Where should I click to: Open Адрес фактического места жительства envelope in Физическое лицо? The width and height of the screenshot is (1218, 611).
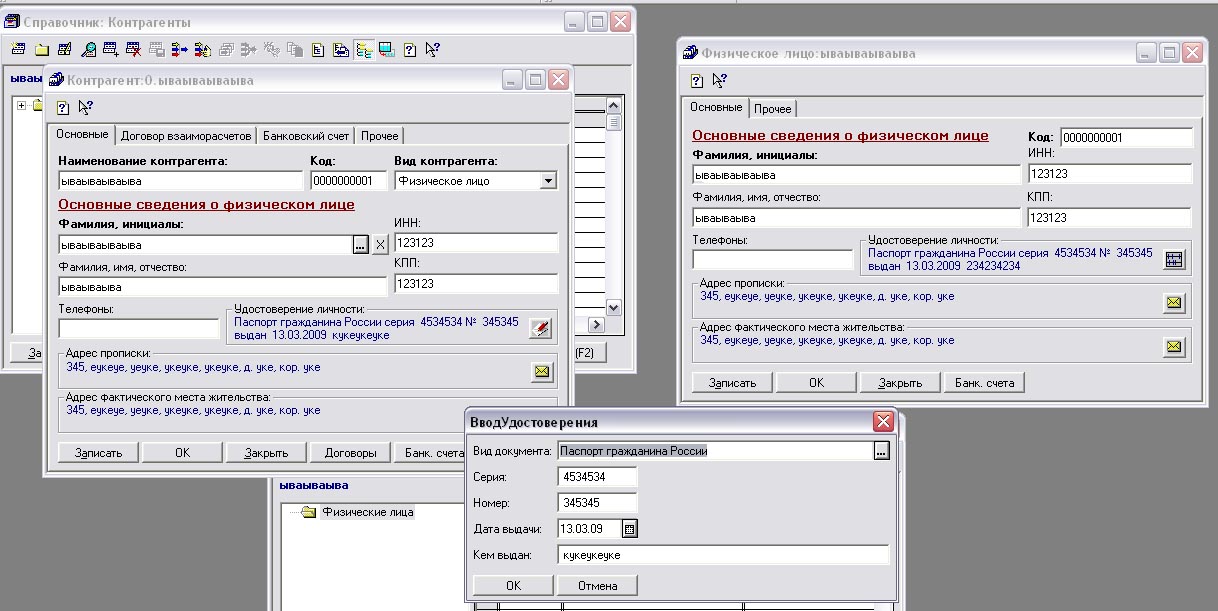[x=1174, y=346]
